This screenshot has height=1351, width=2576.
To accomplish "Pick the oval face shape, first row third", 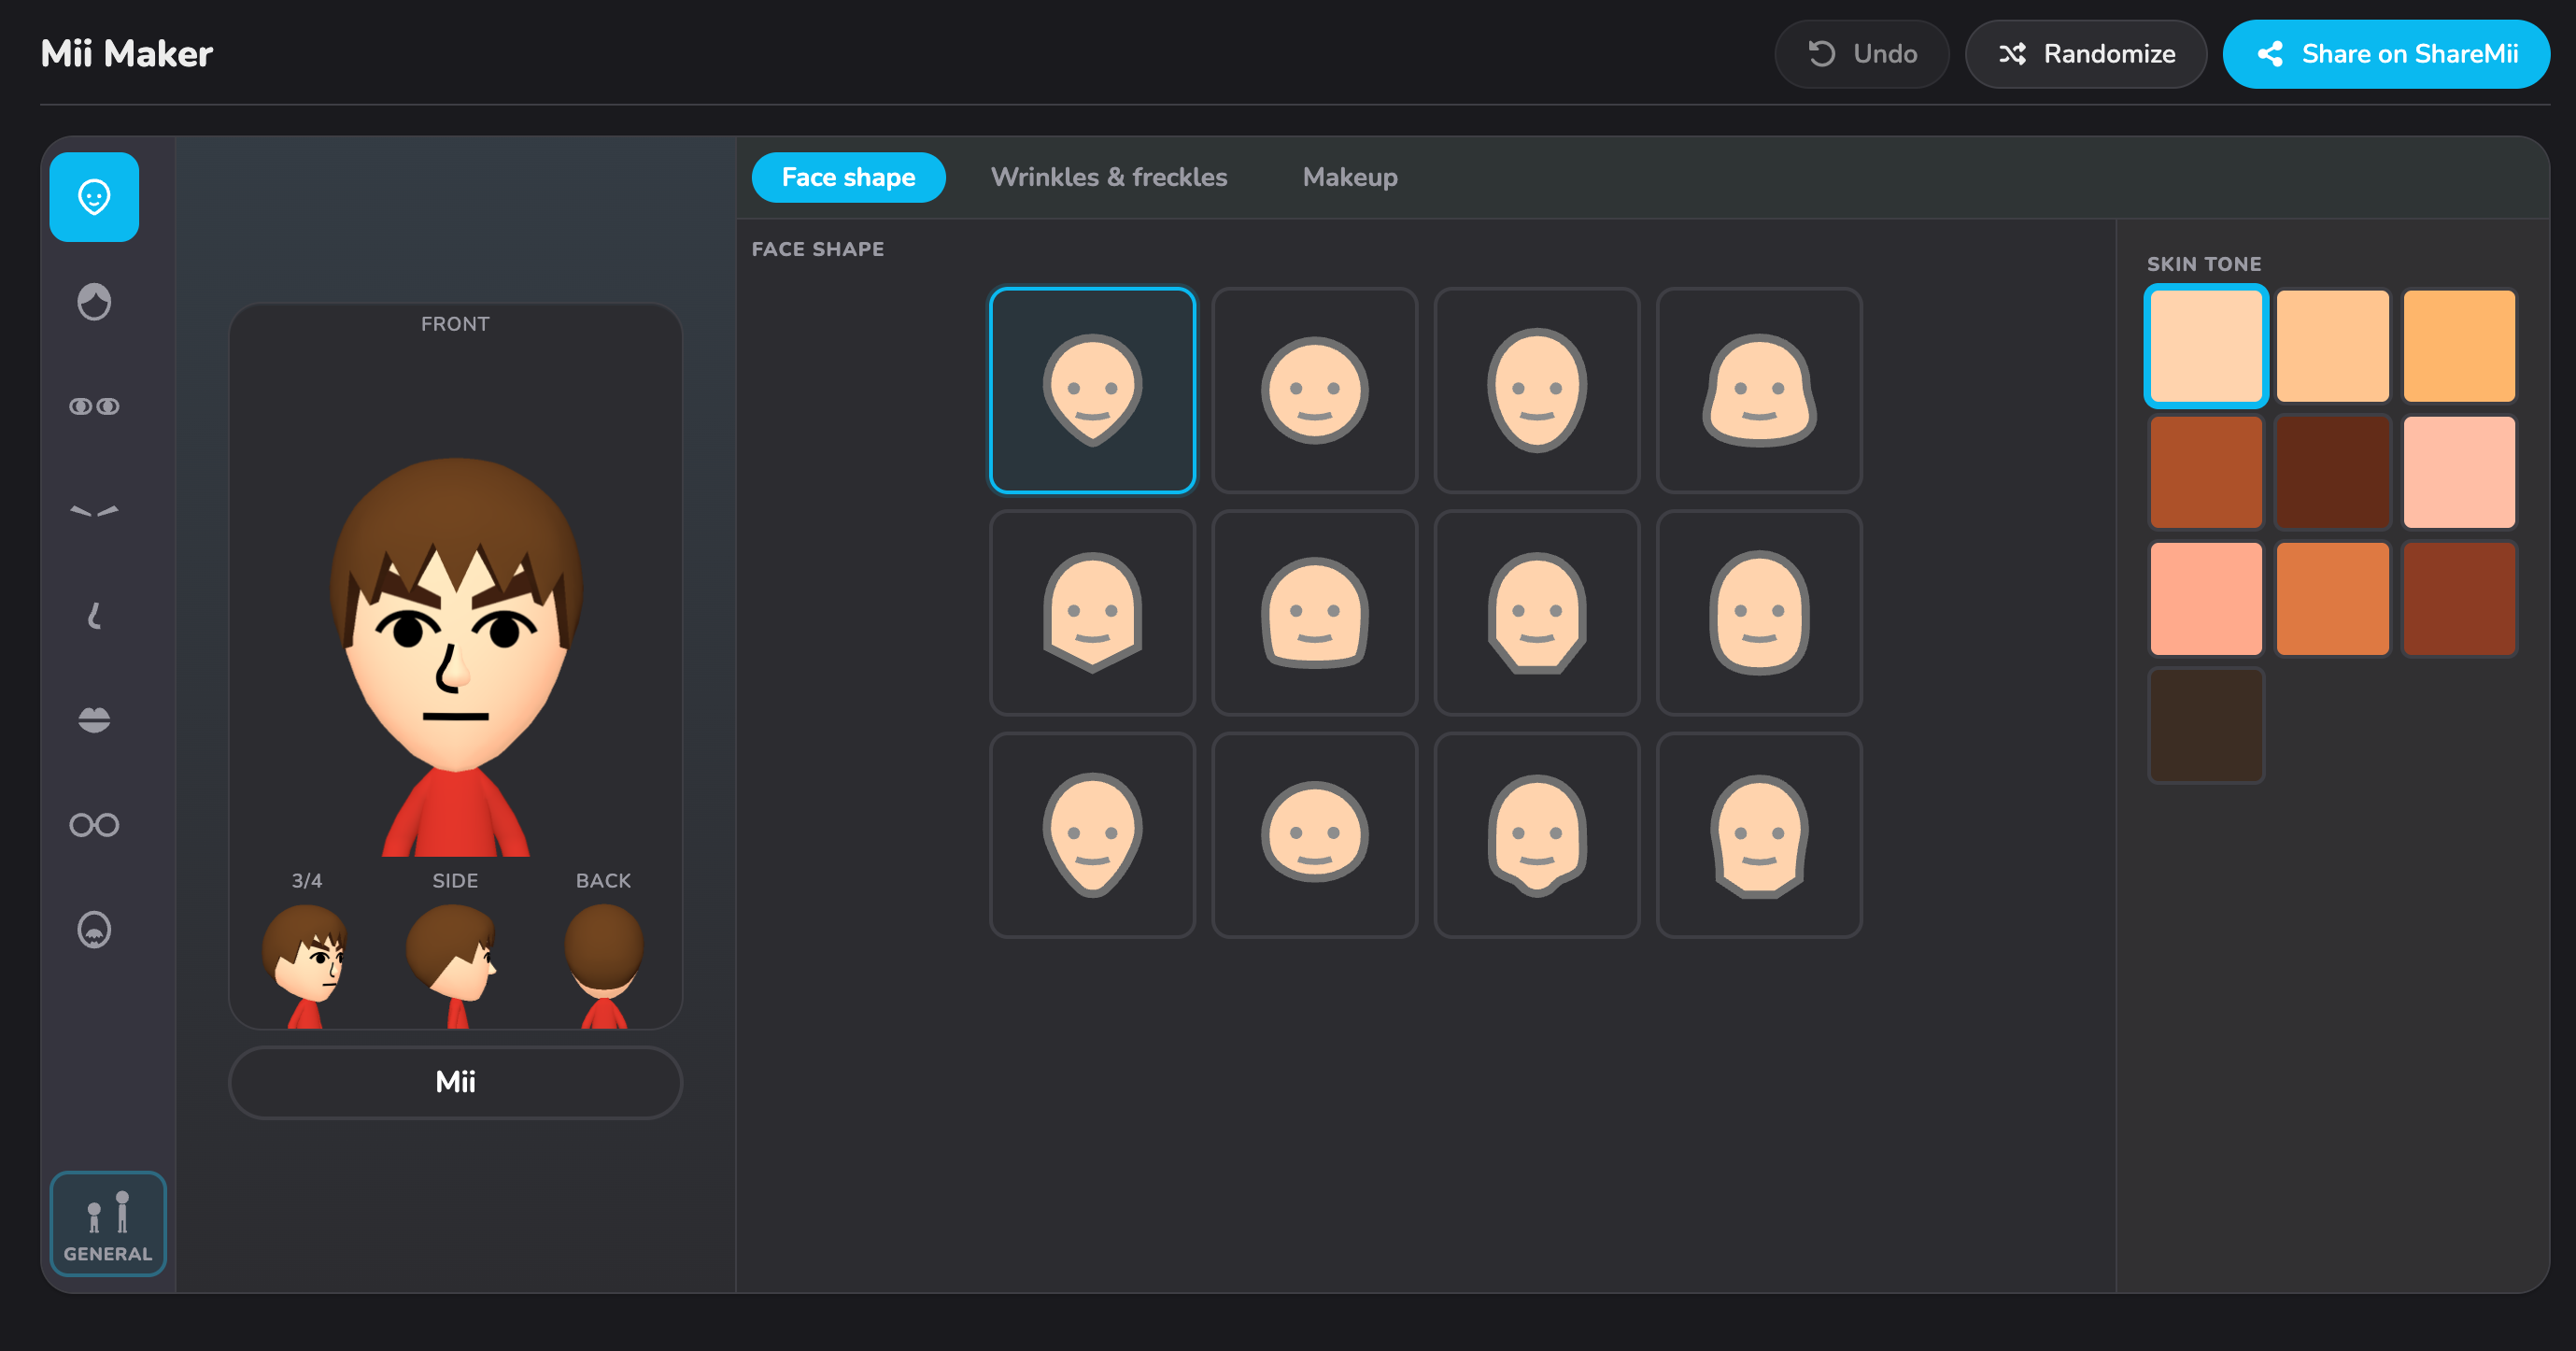I will point(1537,390).
